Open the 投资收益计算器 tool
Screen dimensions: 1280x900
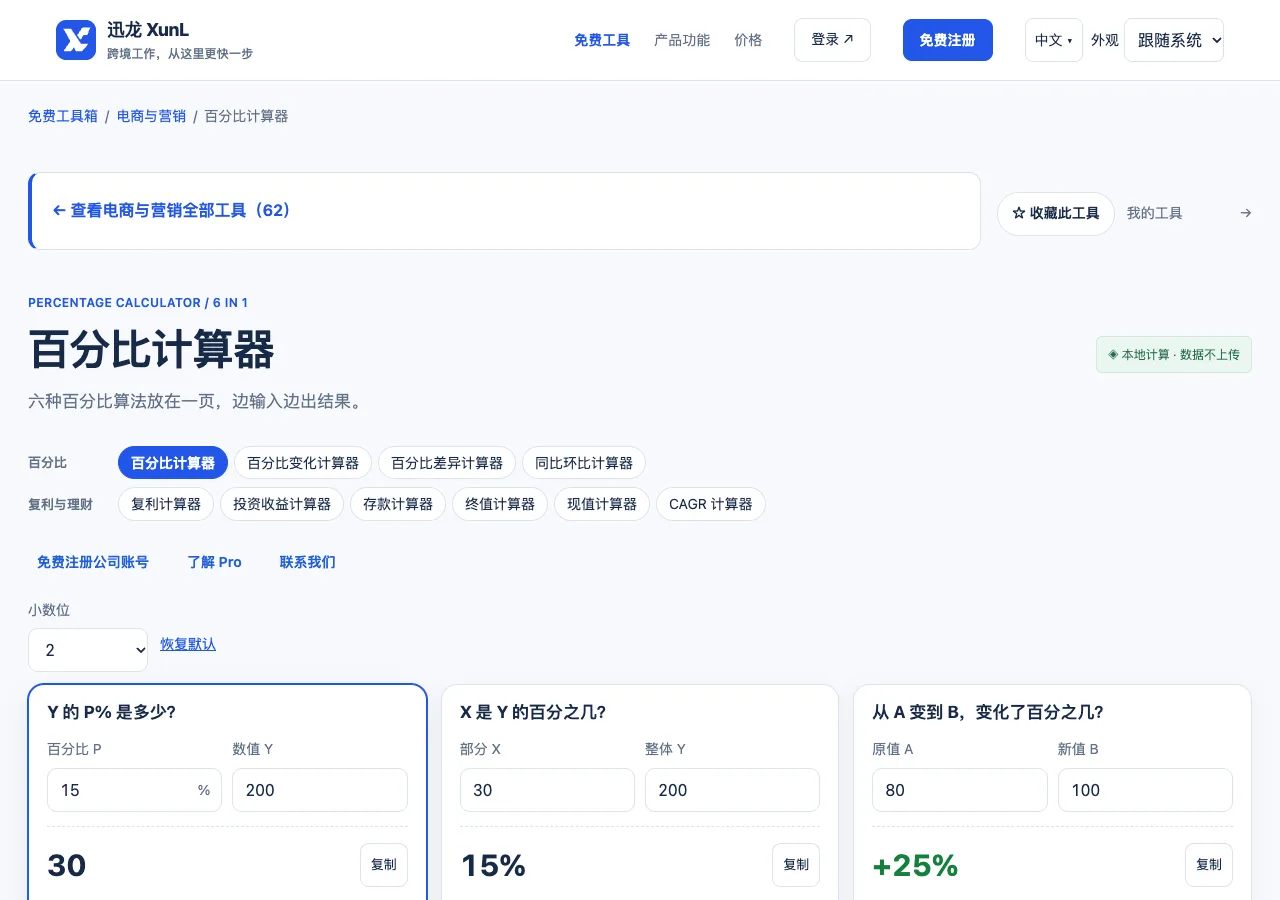282,504
